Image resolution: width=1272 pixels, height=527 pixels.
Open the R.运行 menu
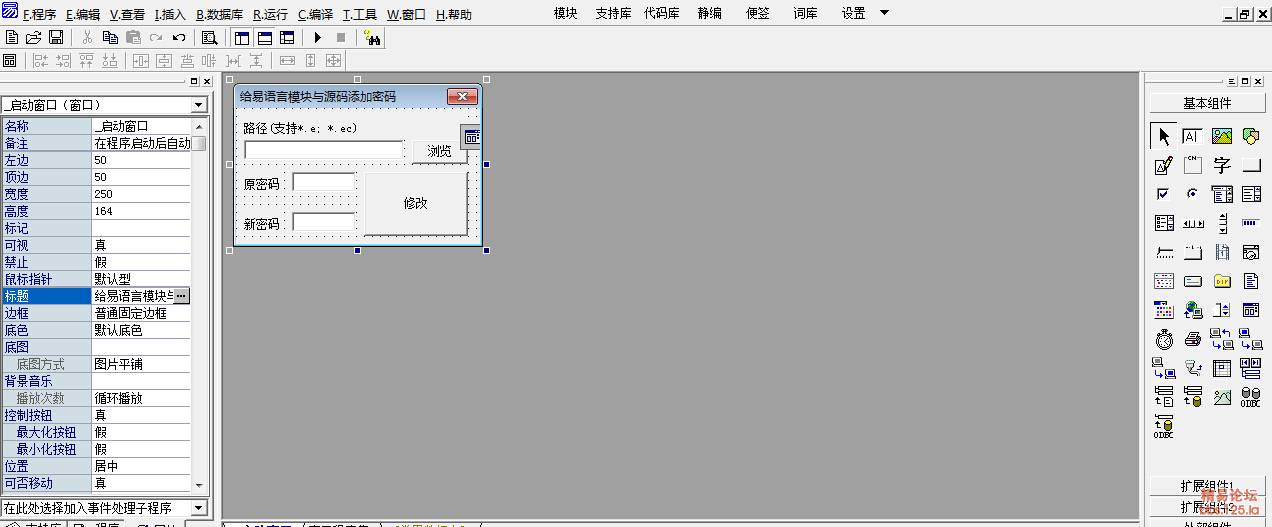[x=270, y=14]
